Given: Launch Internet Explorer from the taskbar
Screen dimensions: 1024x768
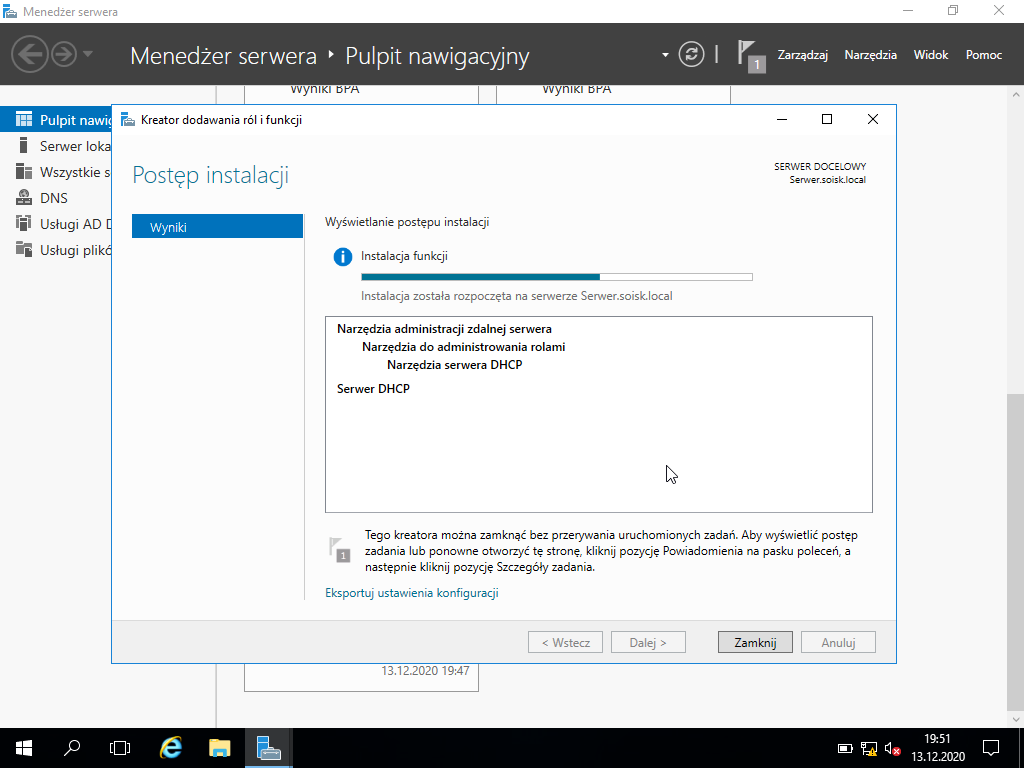Looking at the screenshot, I should tap(171, 748).
